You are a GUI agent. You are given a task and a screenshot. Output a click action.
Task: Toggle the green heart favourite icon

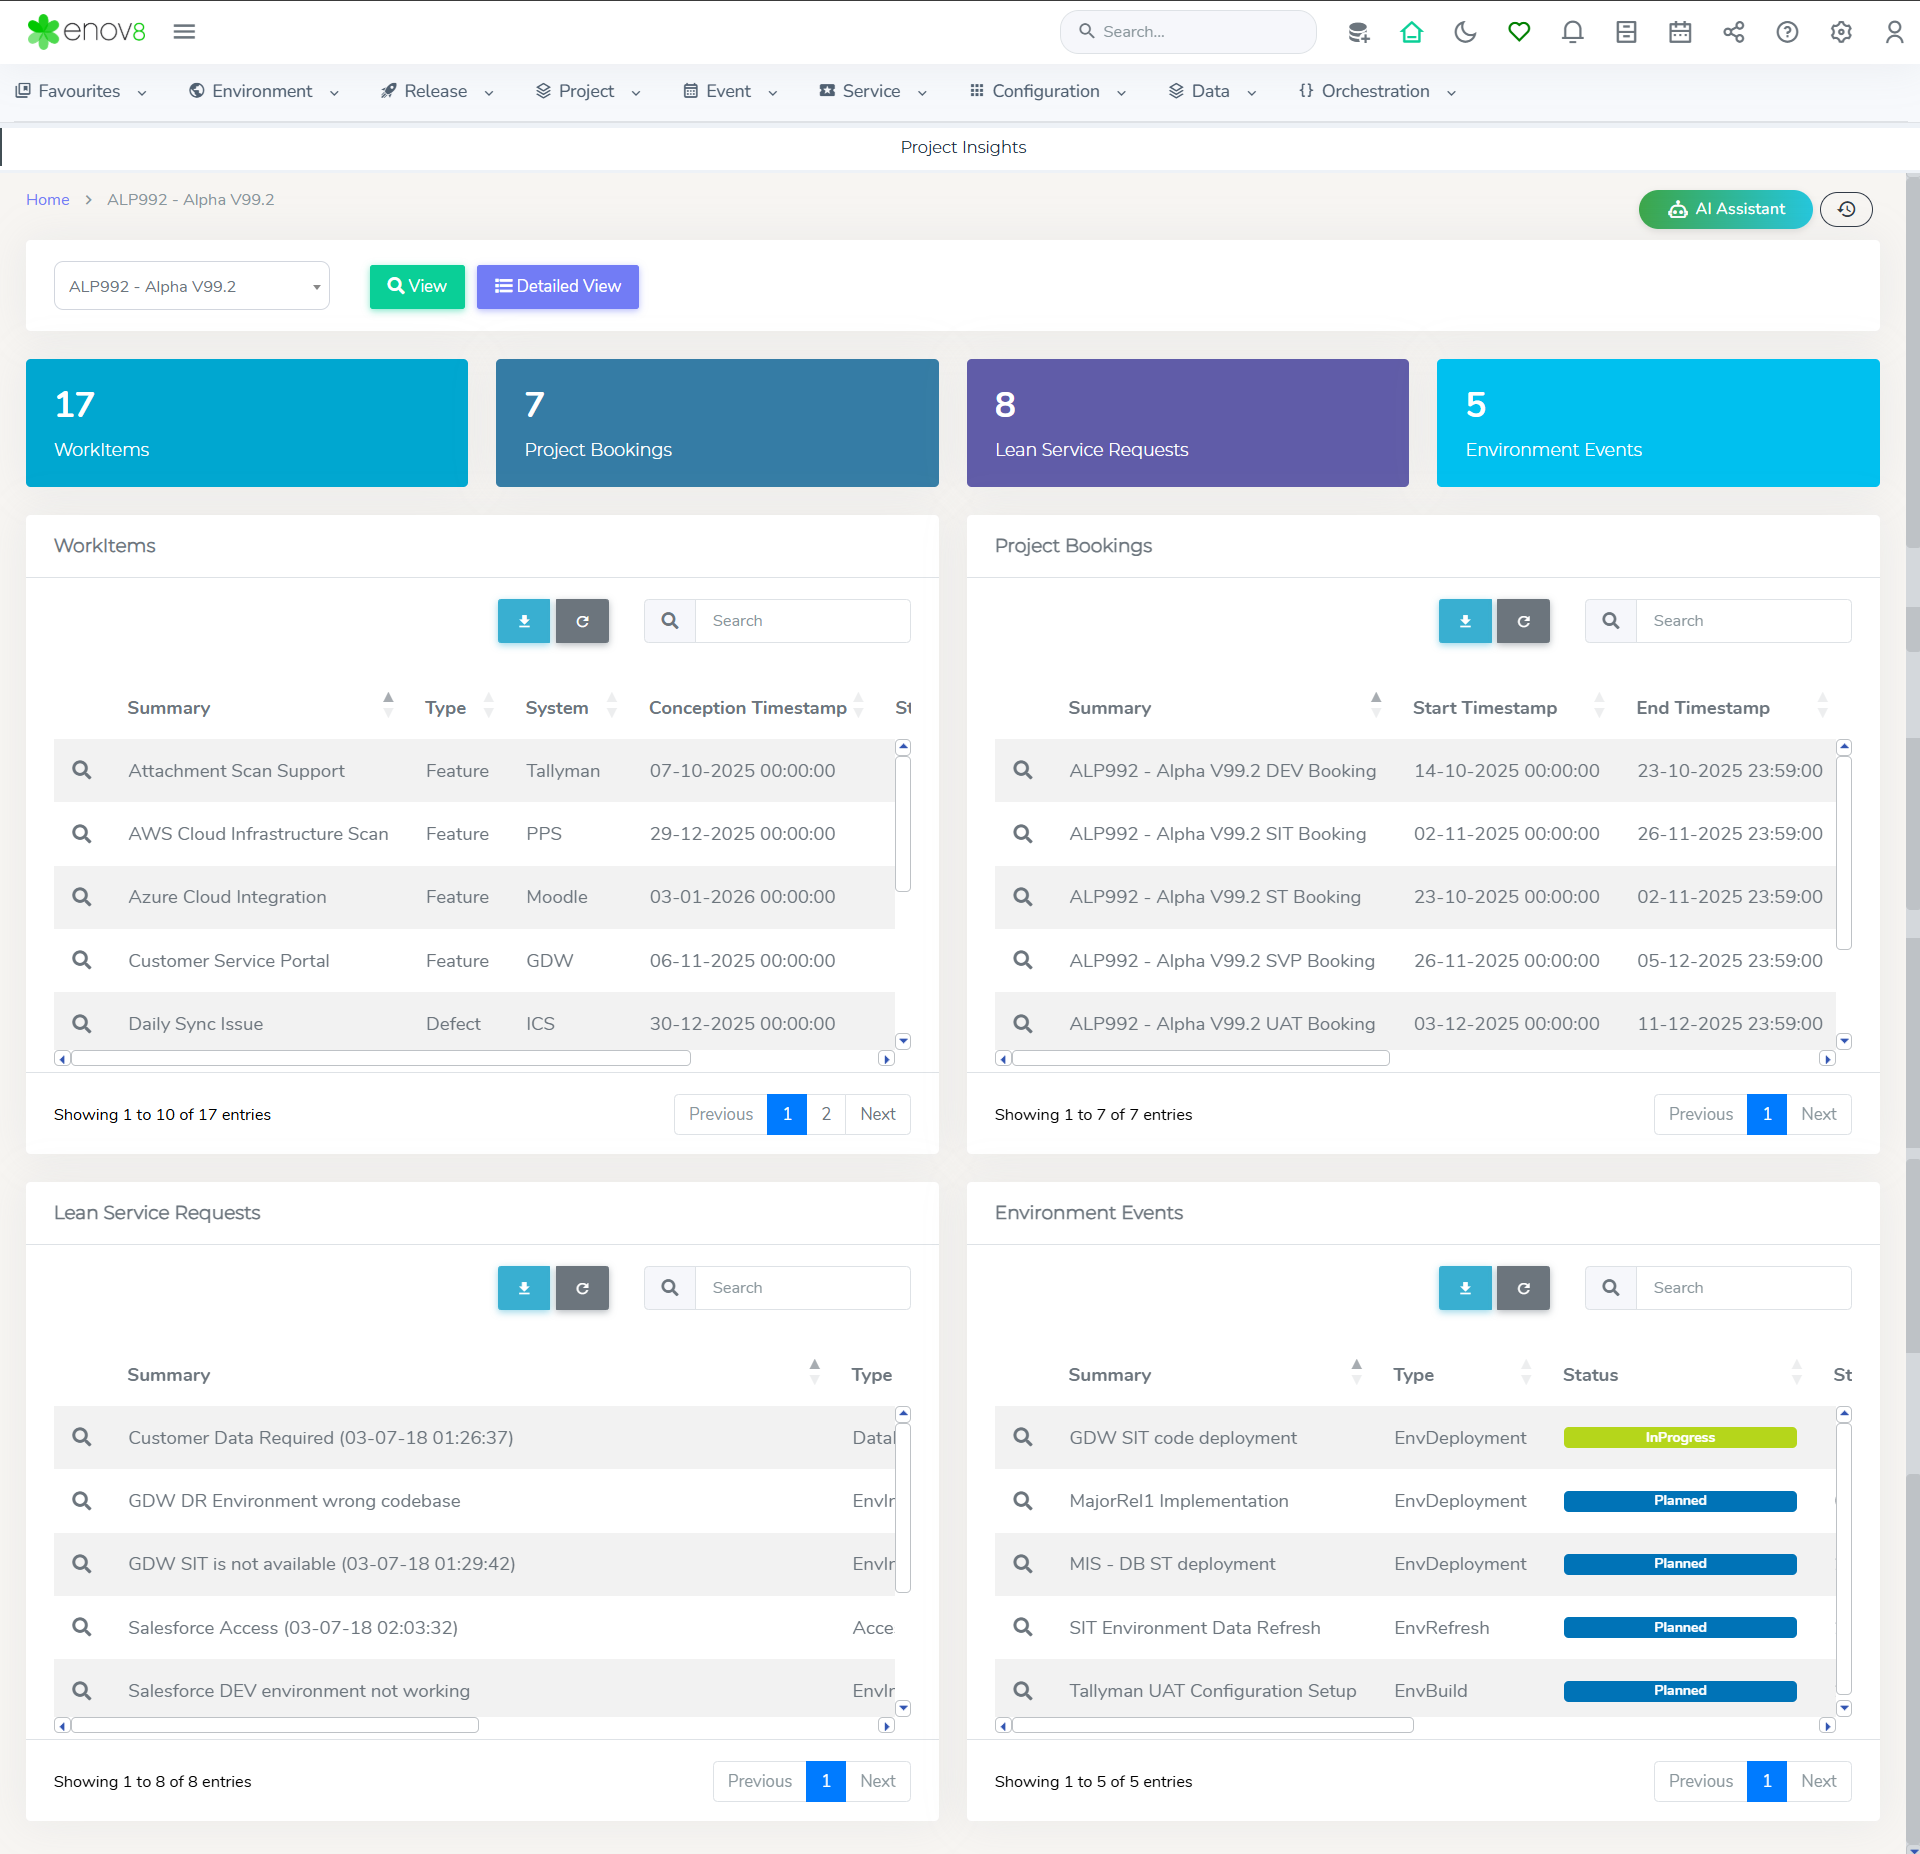(1519, 32)
